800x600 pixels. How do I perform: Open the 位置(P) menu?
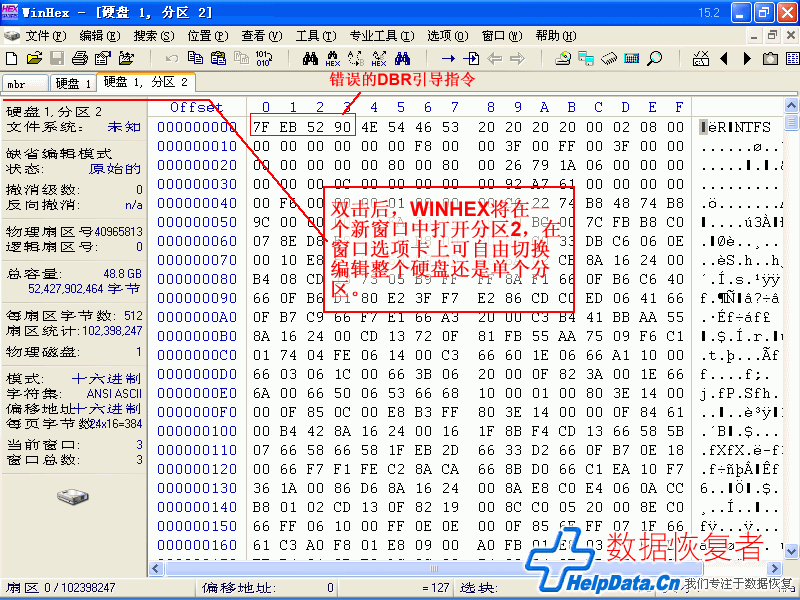[208, 36]
